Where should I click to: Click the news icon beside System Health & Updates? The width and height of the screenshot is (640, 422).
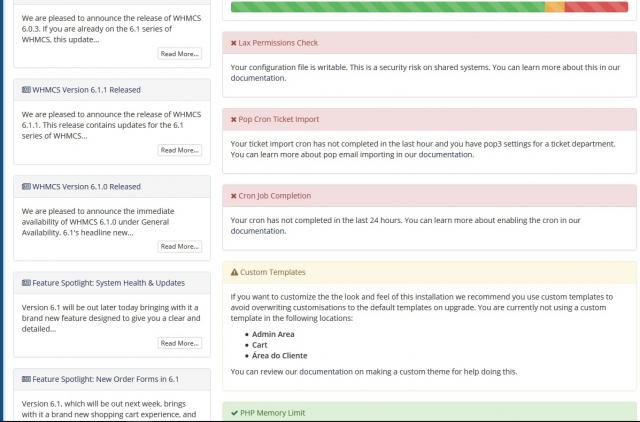click(26, 283)
